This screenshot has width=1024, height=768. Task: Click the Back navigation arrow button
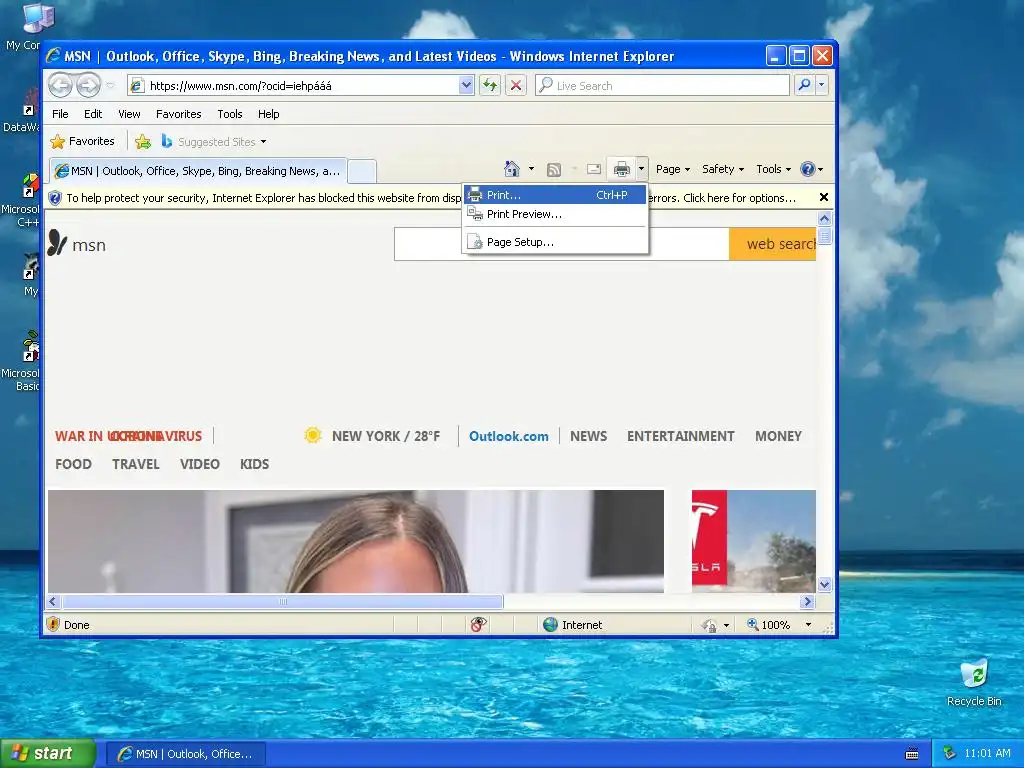pyautogui.click(x=60, y=86)
